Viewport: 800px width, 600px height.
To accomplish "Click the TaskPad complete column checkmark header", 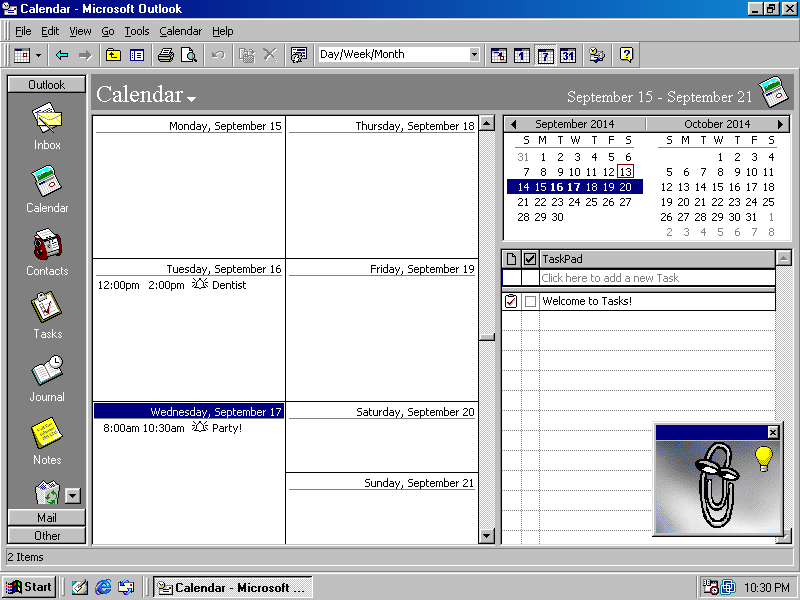I will (530, 259).
